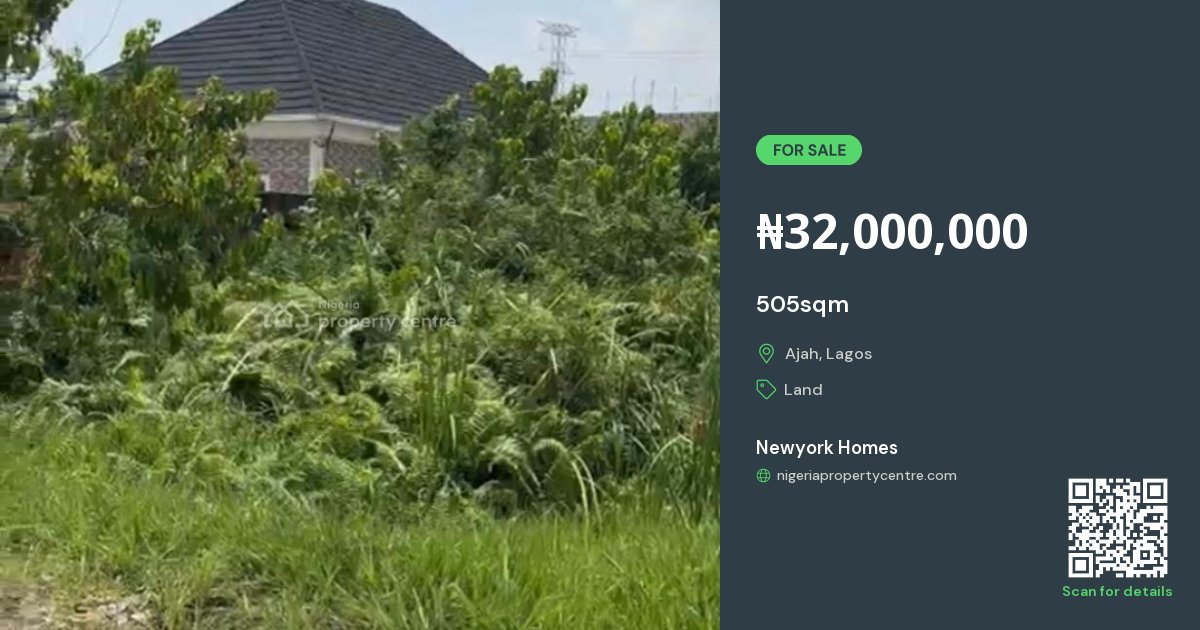Click the Scan for details caption
Viewport: 1200px width, 630px height.
1117,591
